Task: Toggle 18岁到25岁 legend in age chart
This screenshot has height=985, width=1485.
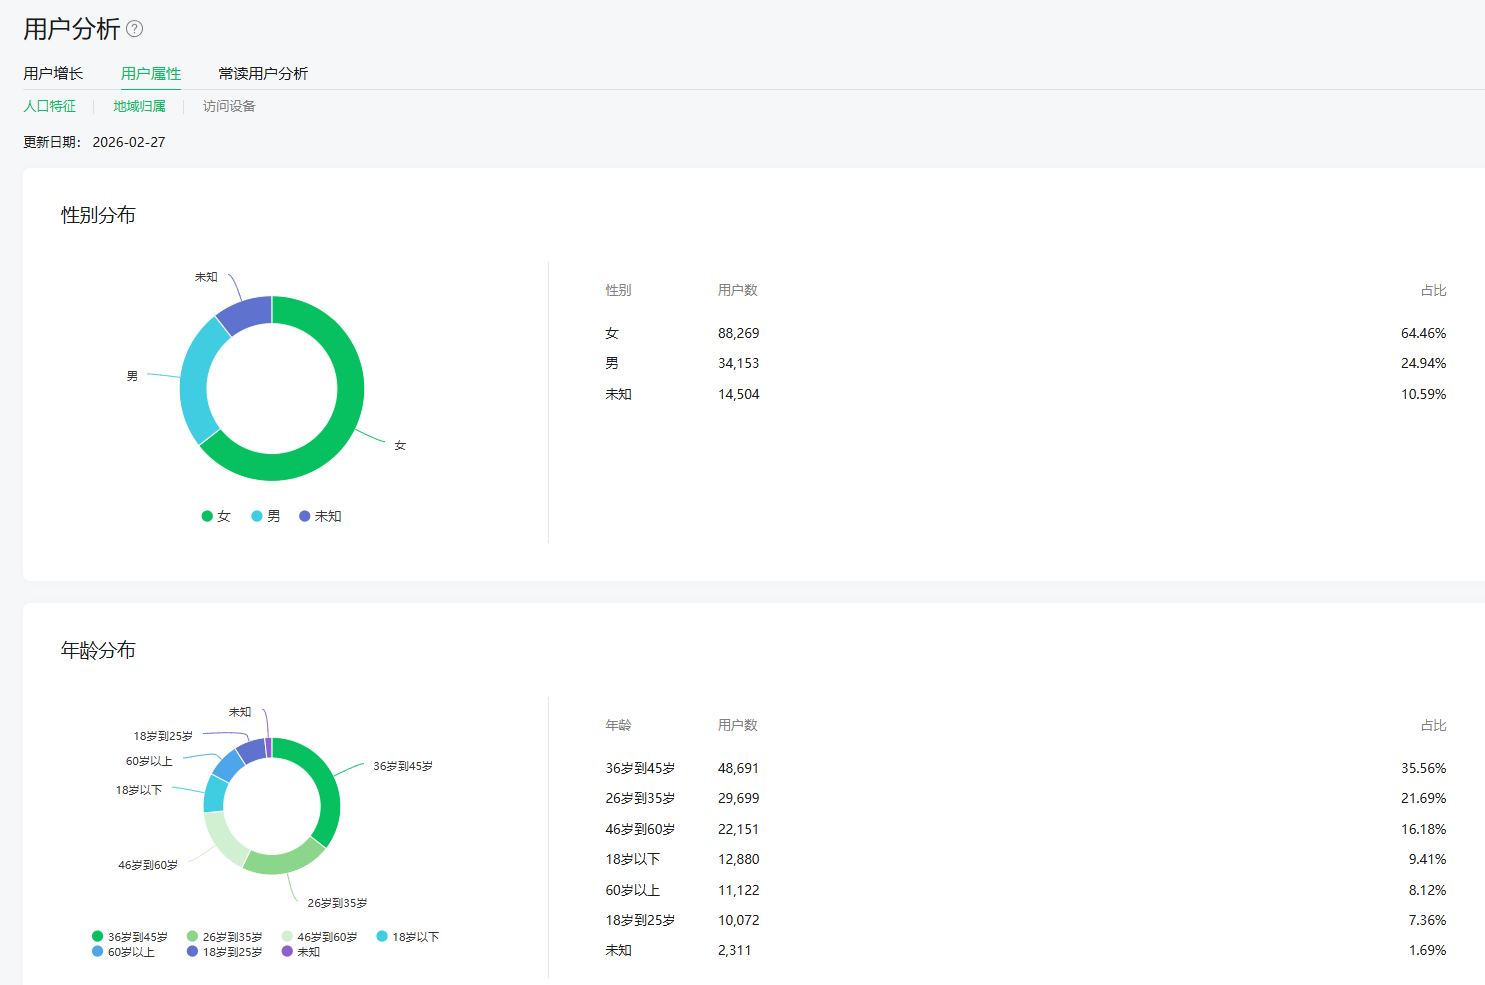Action: pos(225,952)
